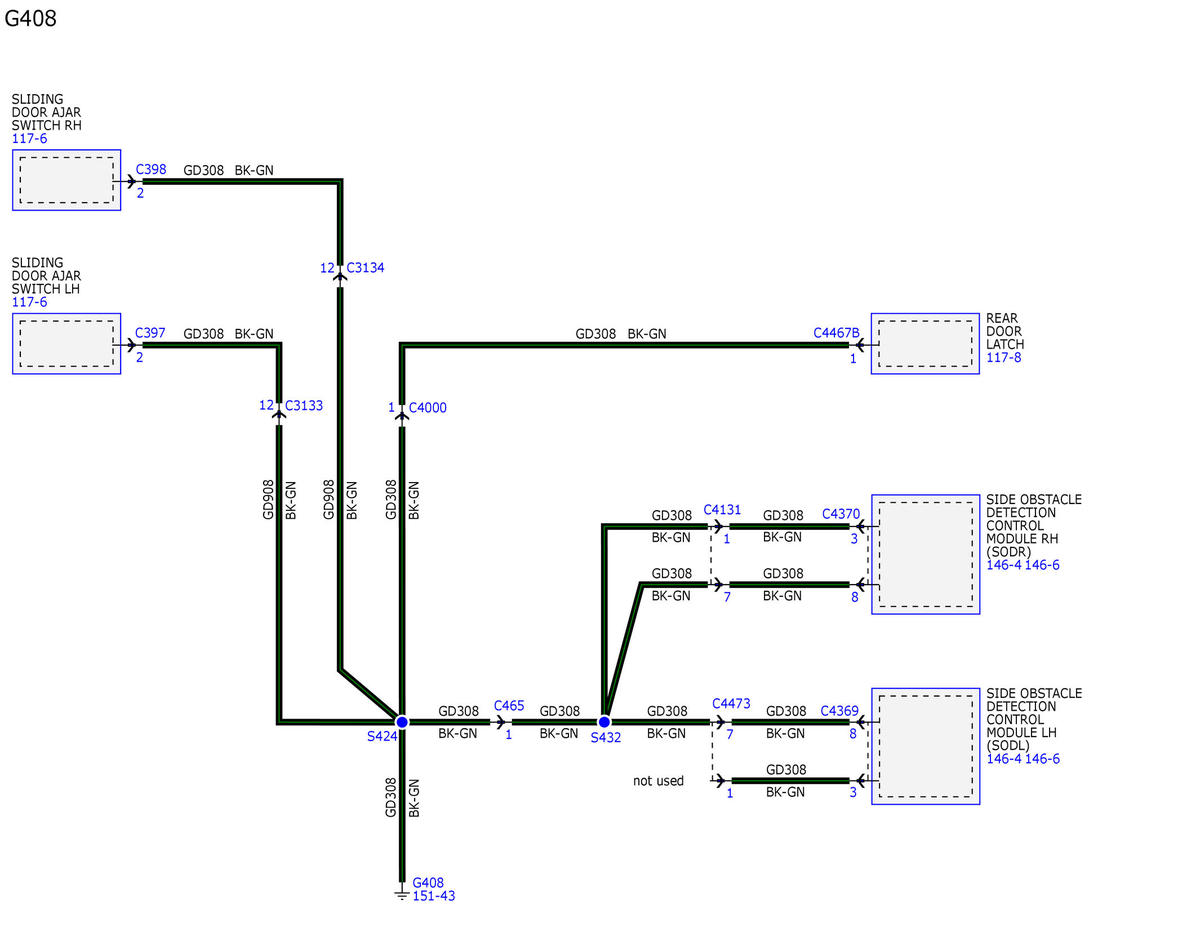Click the C4370 connector label
The height and width of the screenshot is (927, 1200).
click(x=841, y=514)
